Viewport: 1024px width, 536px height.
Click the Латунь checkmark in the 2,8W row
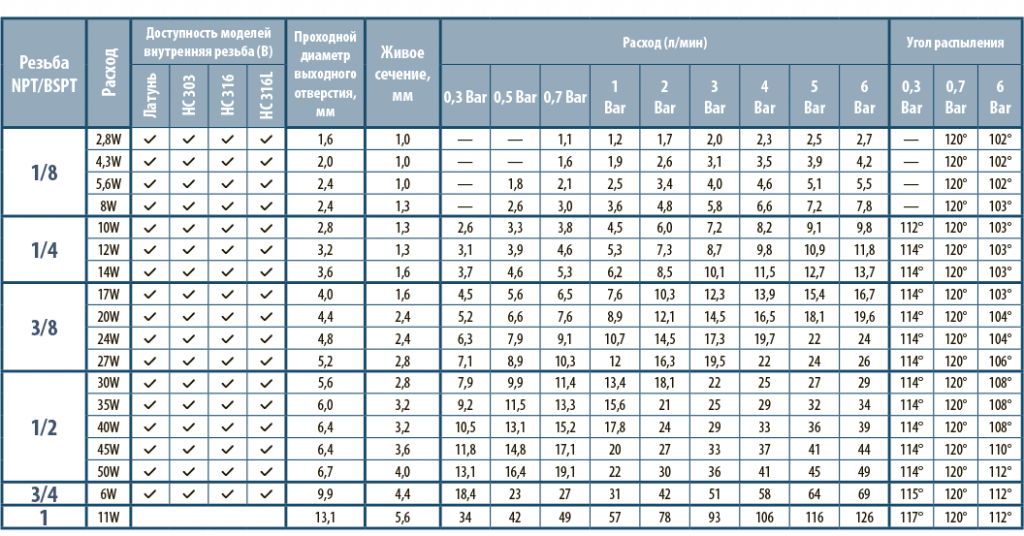coord(150,139)
